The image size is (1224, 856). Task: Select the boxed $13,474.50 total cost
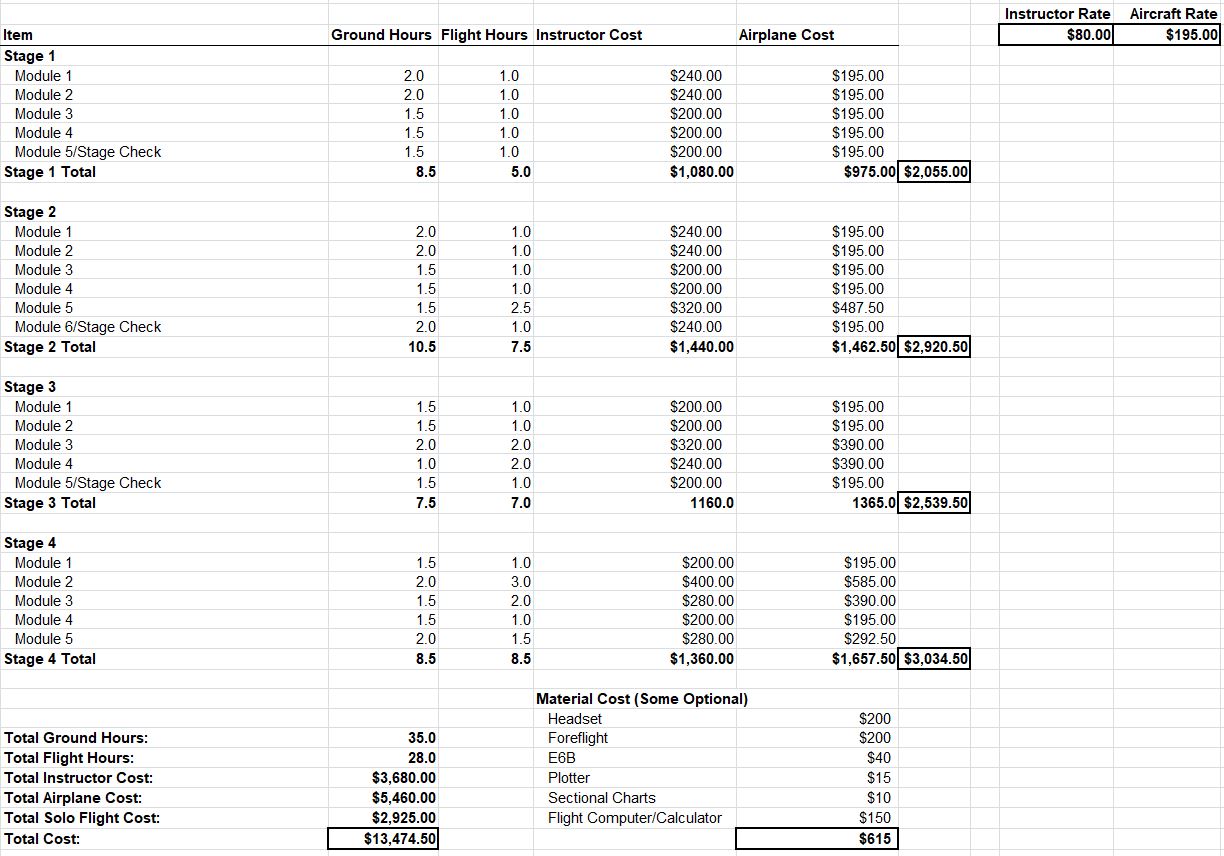click(383, 839)
